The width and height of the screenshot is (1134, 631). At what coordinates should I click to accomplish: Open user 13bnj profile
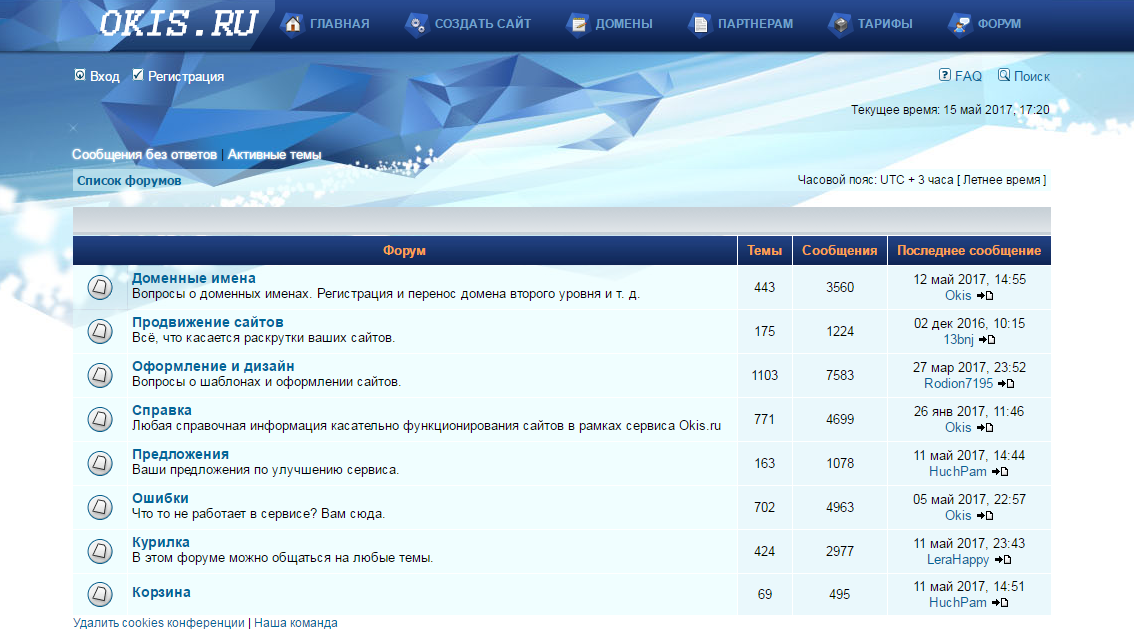coord(959,339)
